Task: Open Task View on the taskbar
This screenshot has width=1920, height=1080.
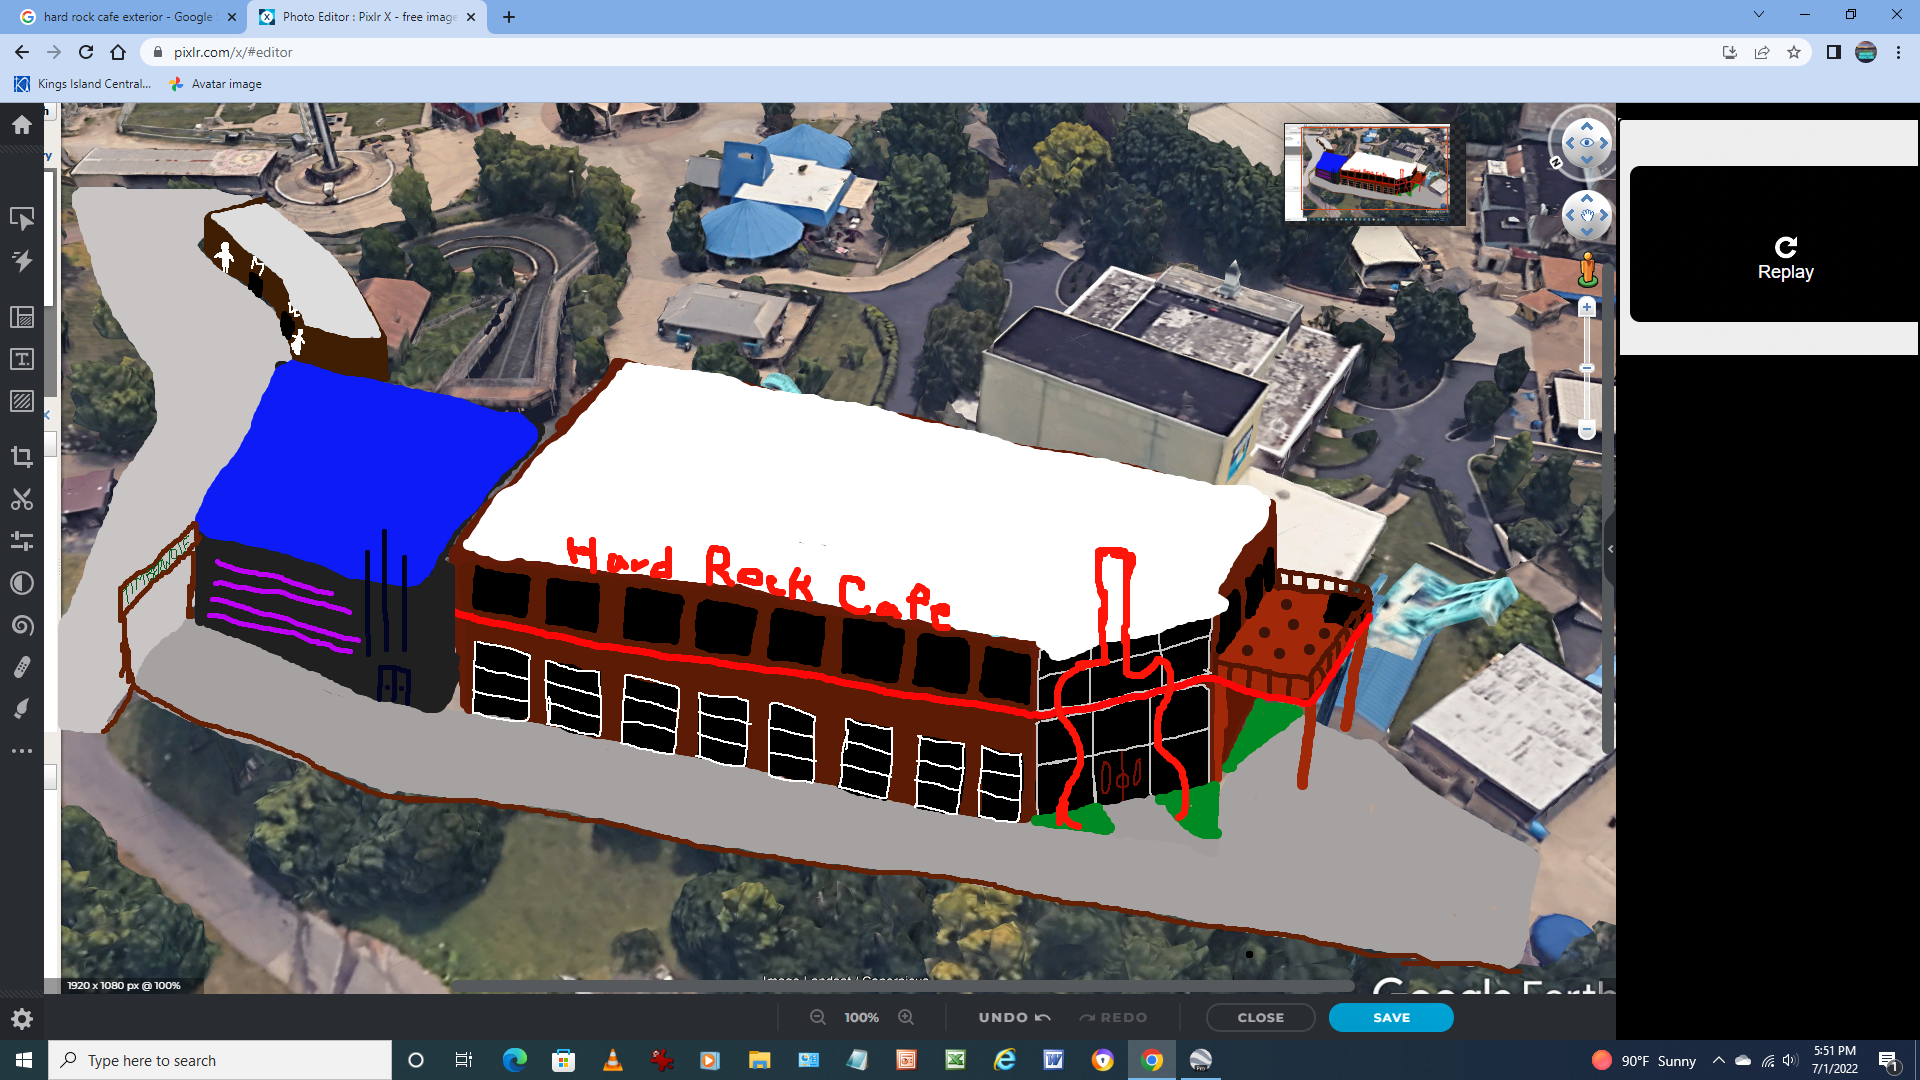Action: point(463,1060)
